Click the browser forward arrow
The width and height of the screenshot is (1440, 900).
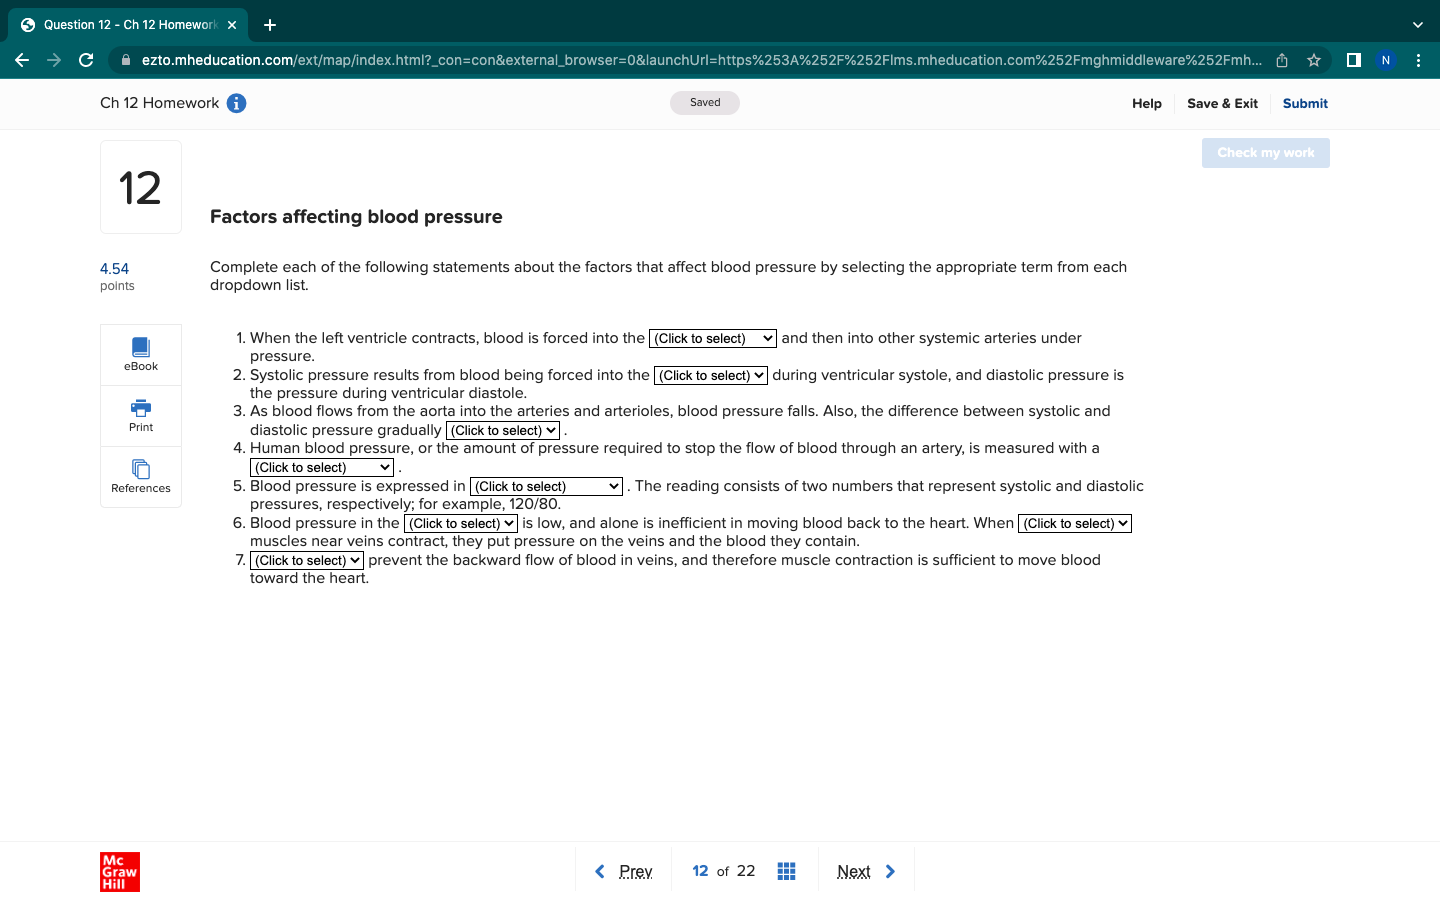pyautogui.click(x=54, y=60)
